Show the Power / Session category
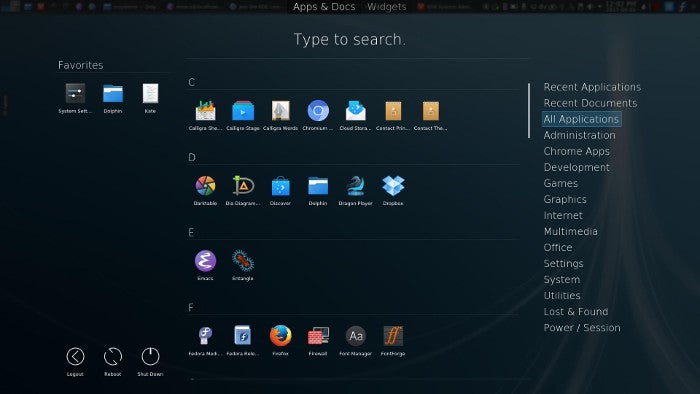 coord(582,328)
